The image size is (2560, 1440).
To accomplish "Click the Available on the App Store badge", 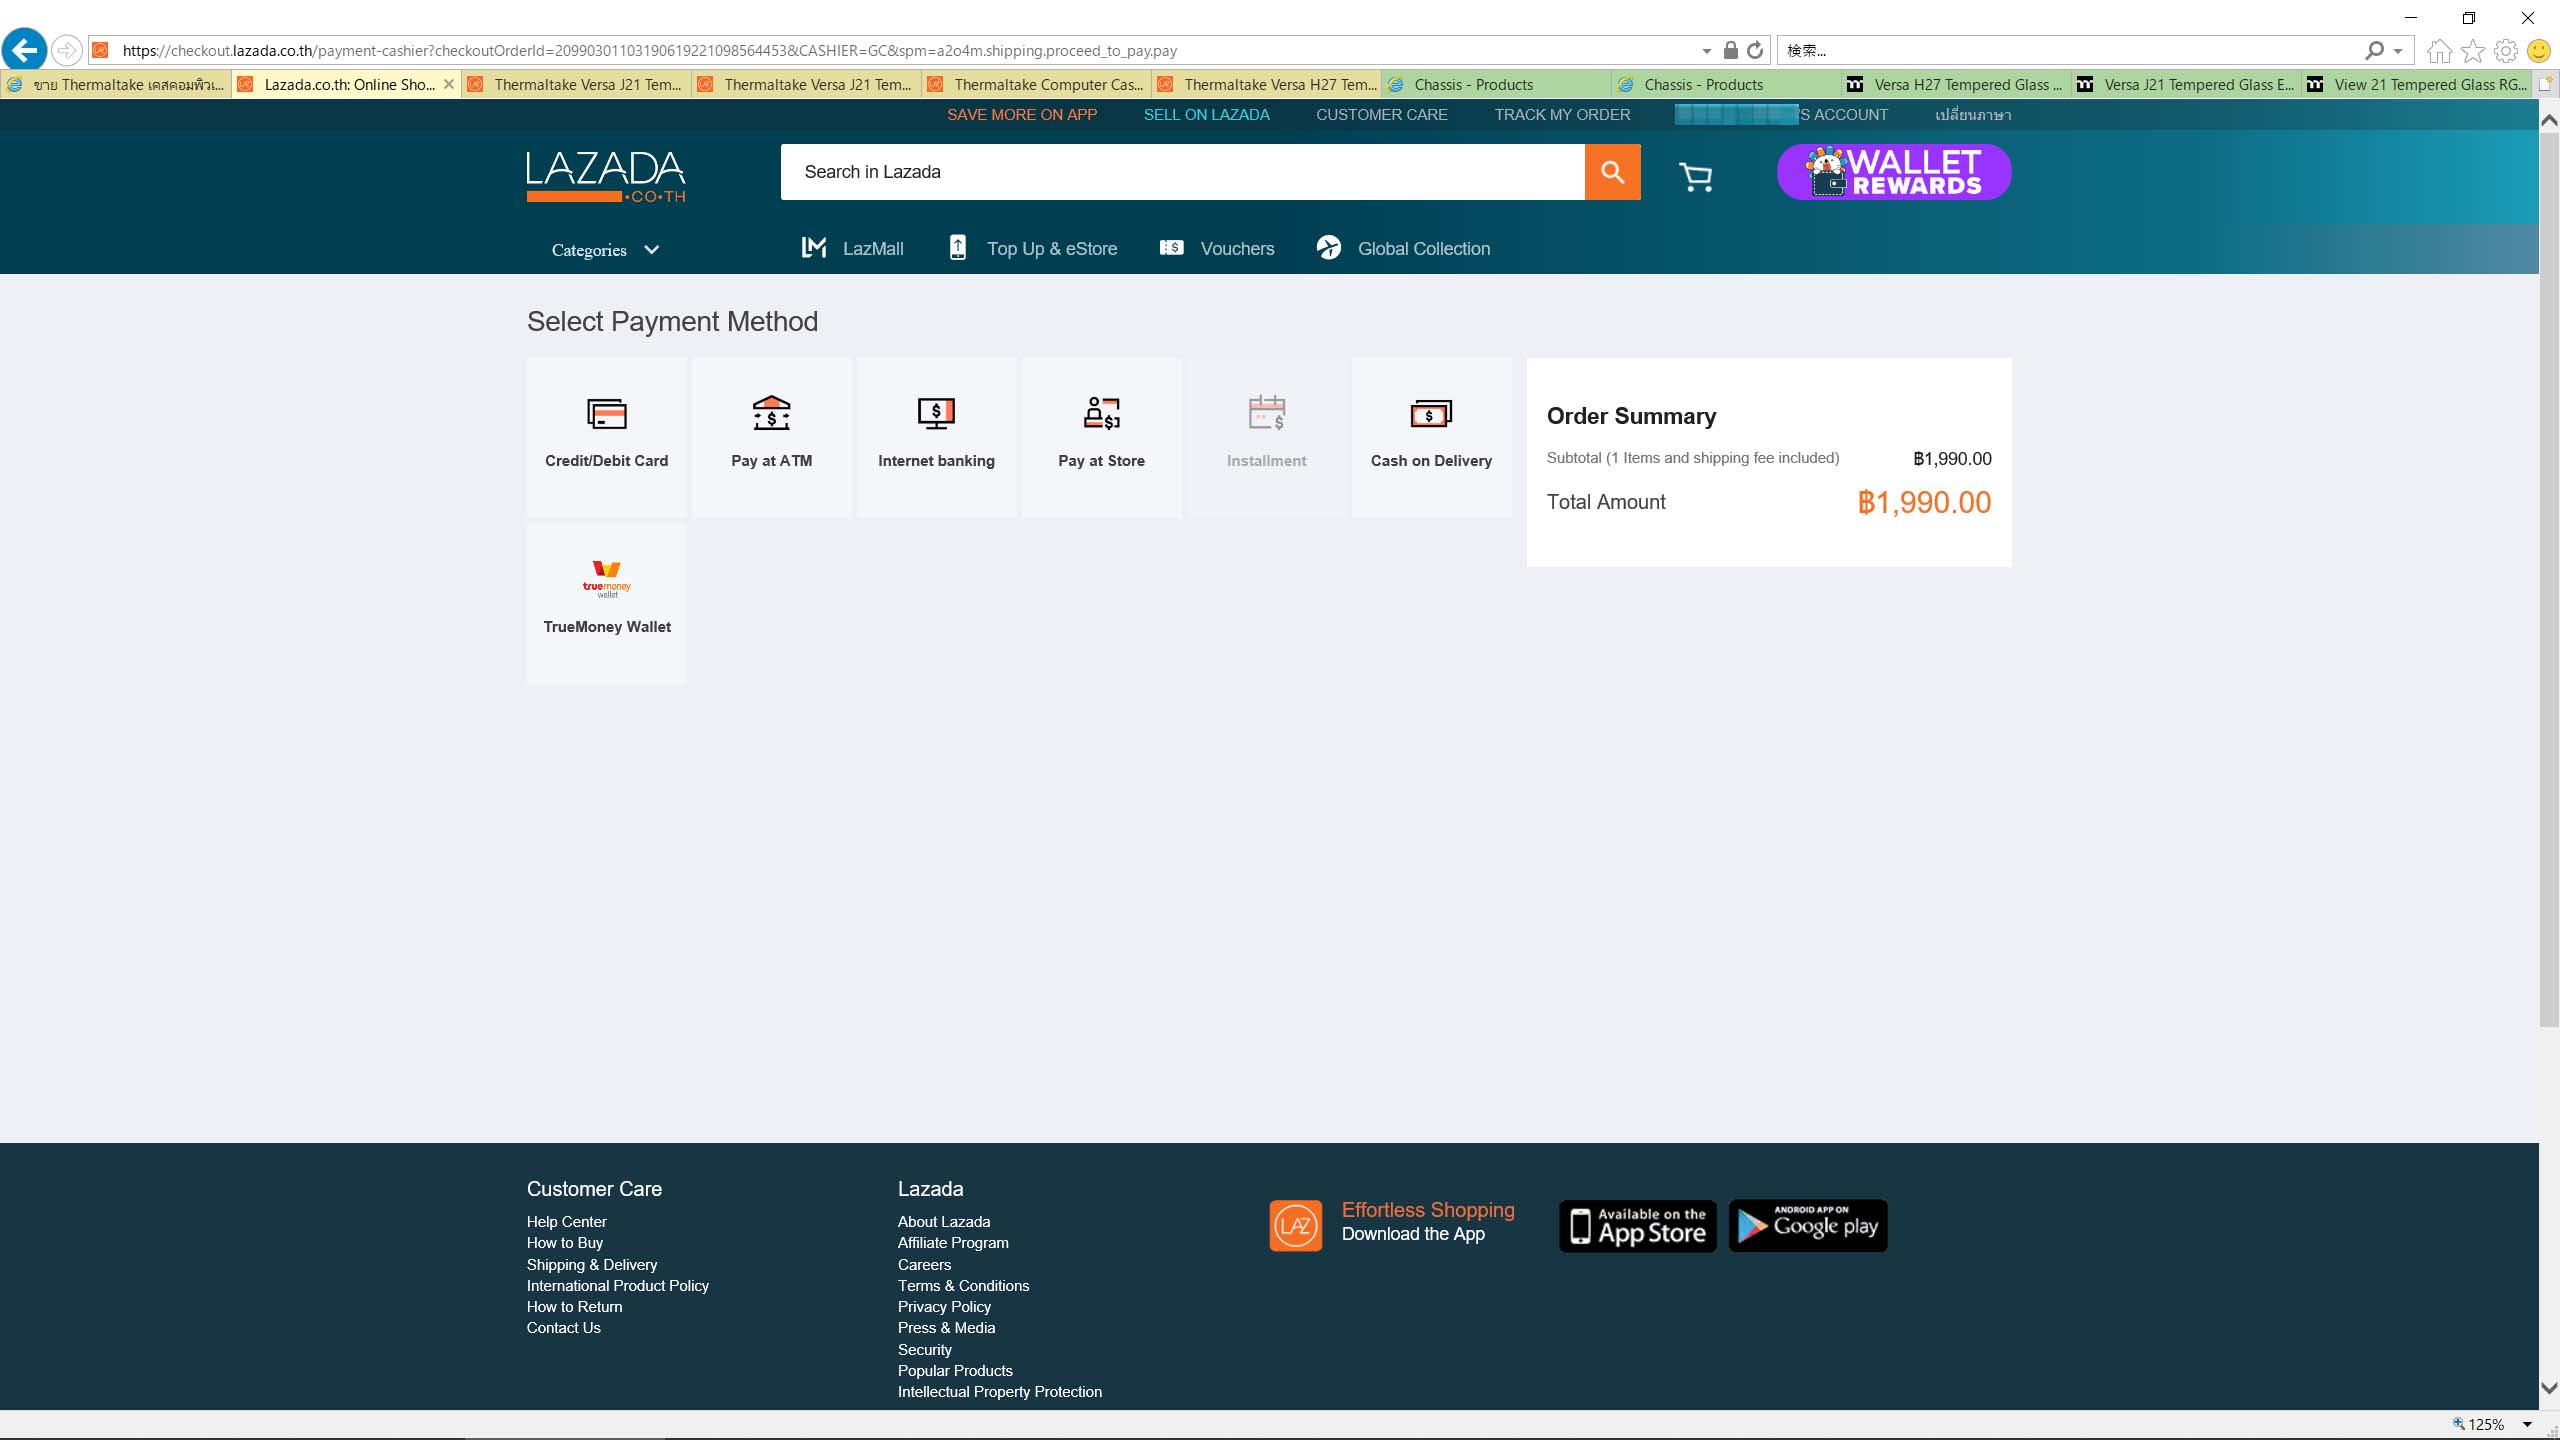I will tap(1637, 1226).
